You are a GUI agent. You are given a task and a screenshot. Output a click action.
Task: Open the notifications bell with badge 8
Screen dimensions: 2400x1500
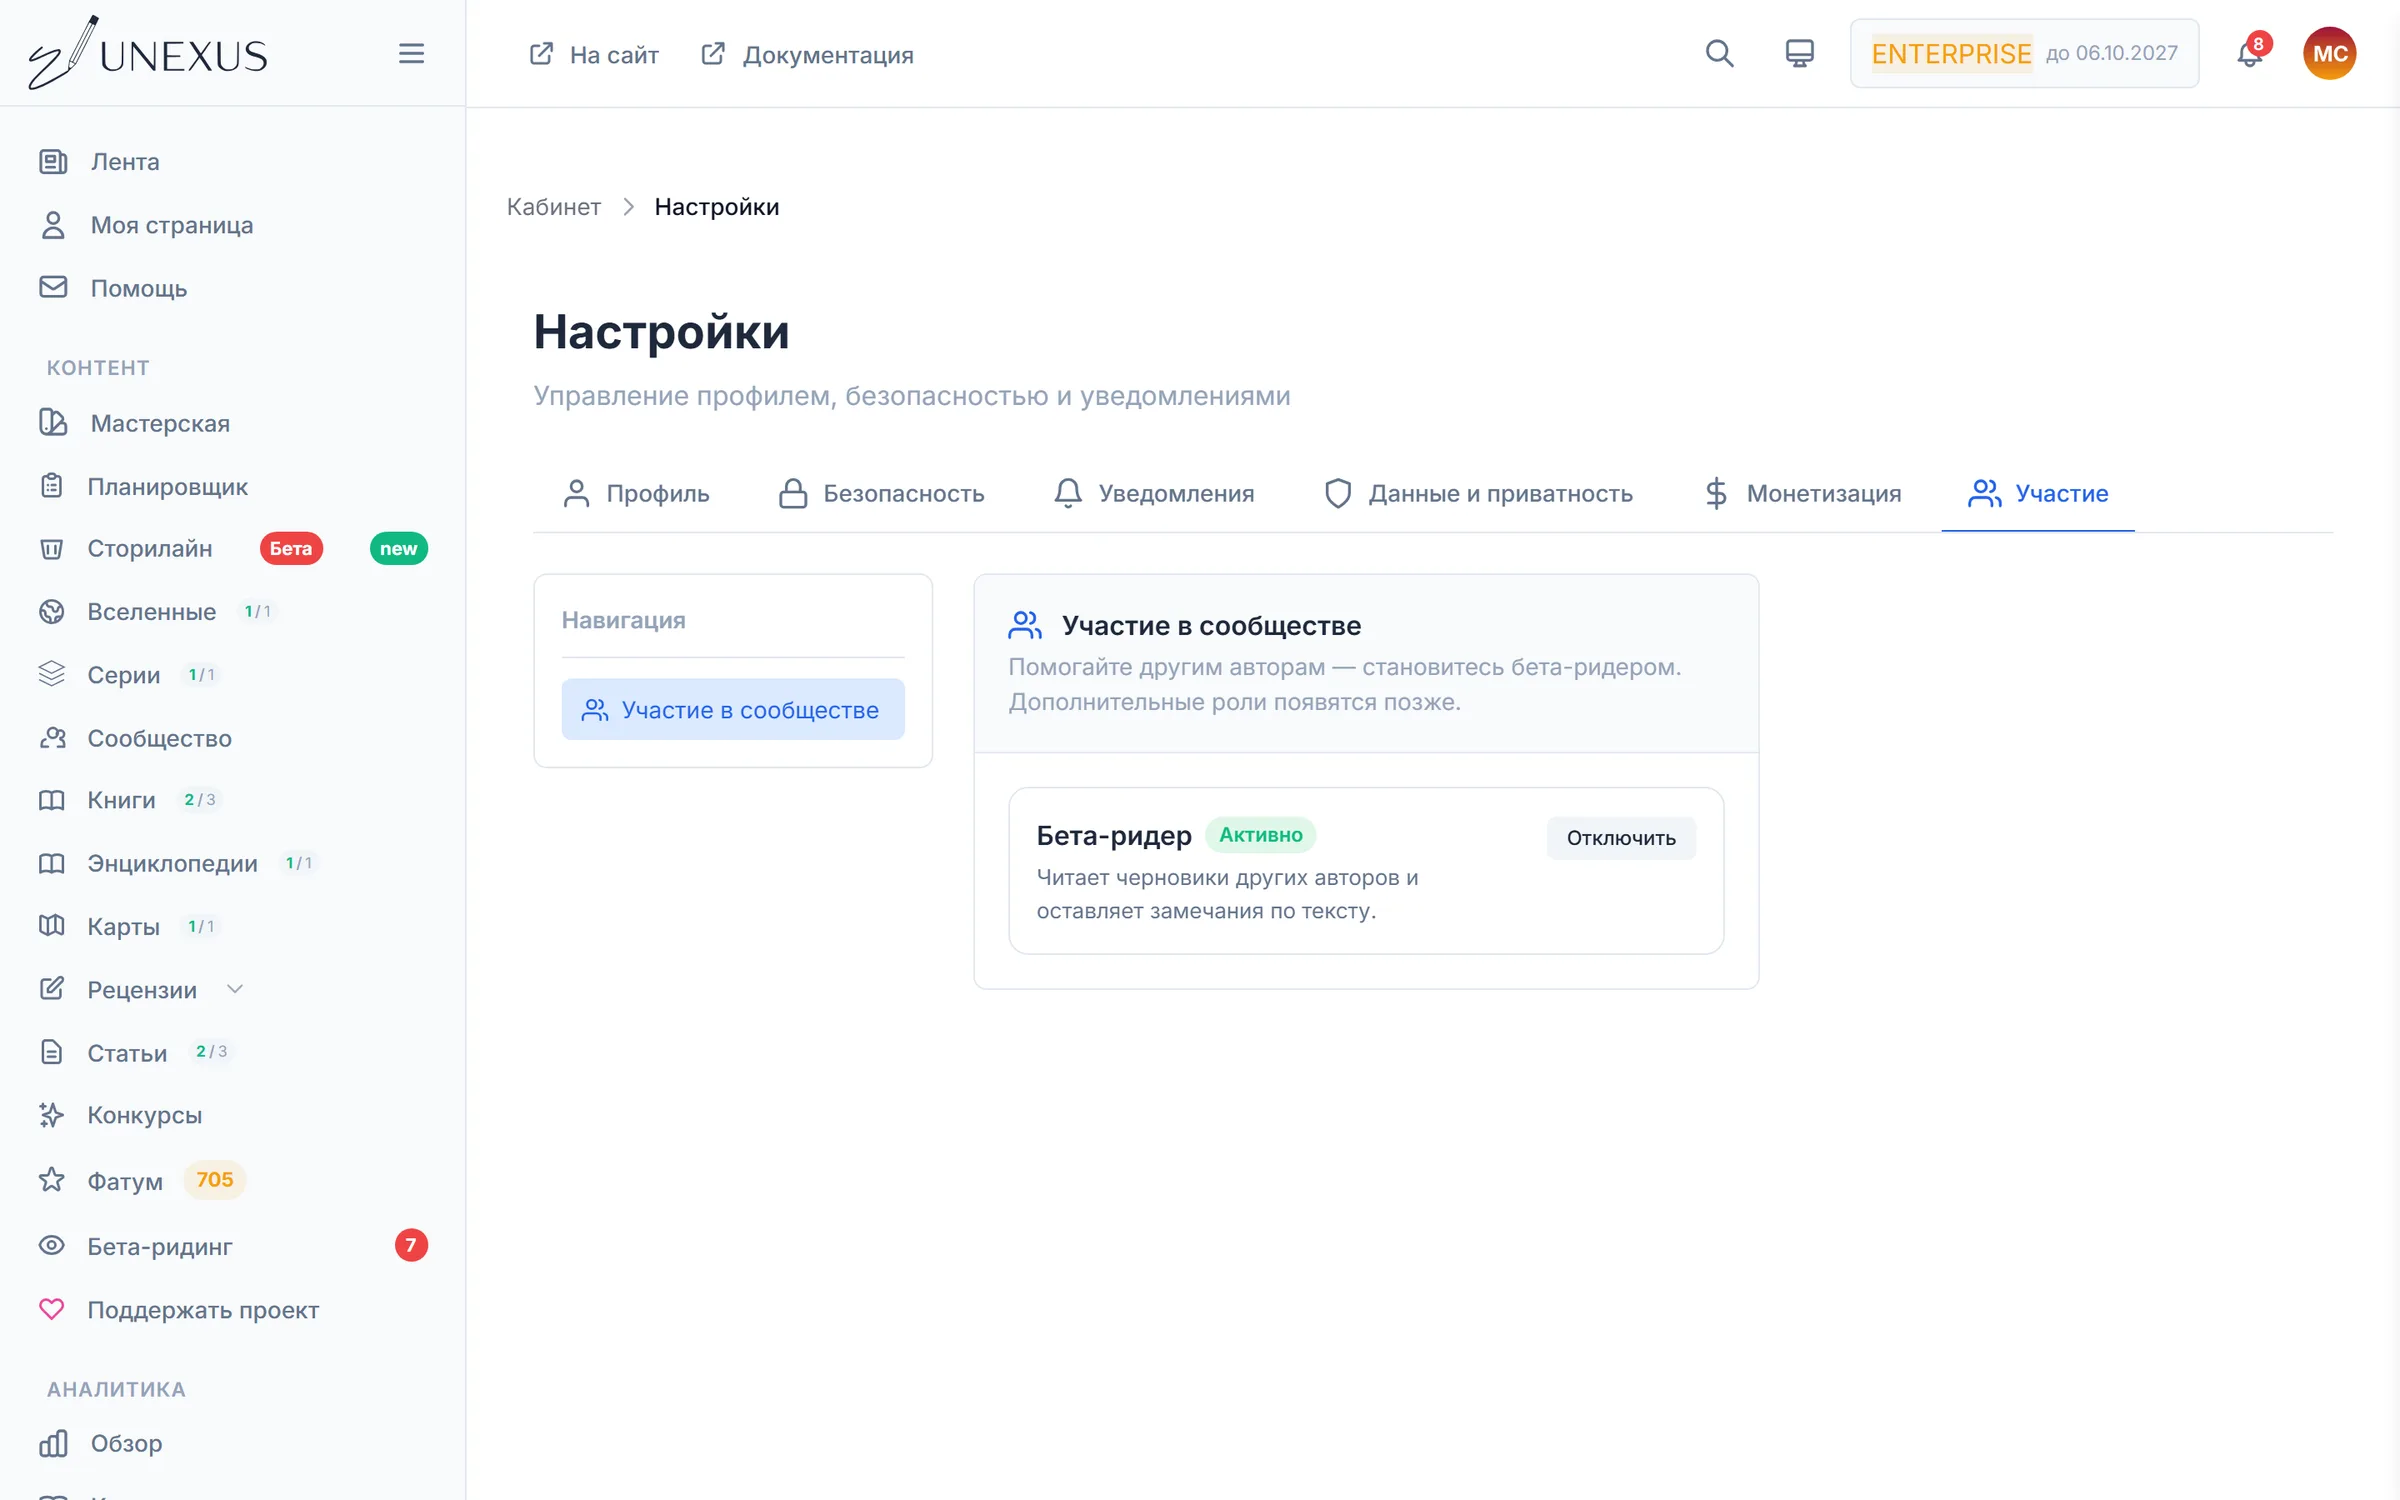click(2250, 54)
